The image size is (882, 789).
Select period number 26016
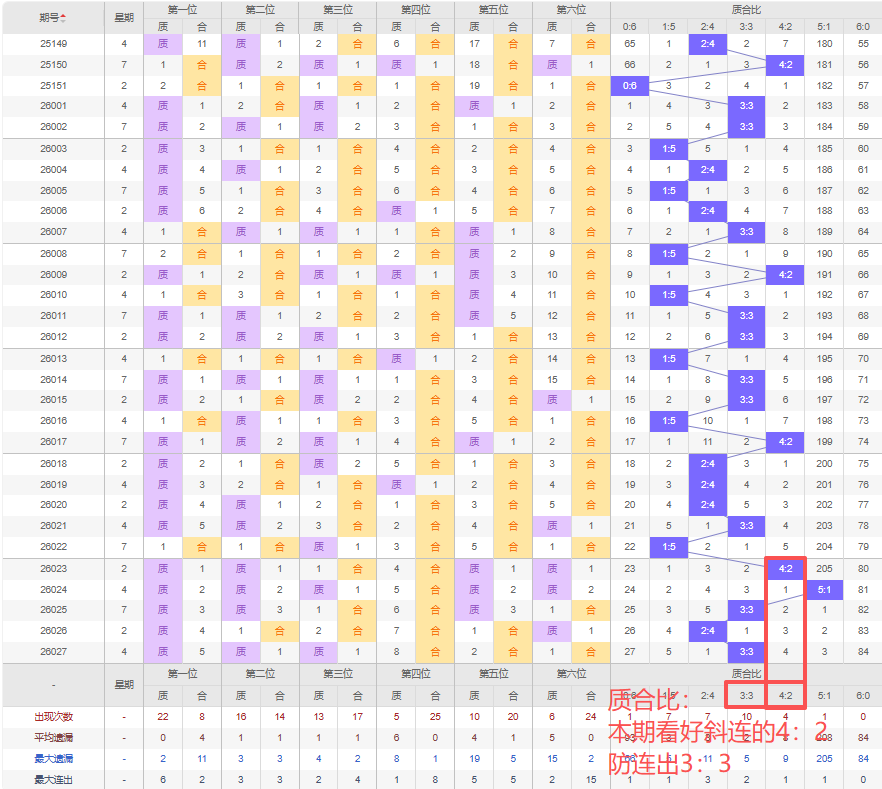pyautogui.click(x=53, y=421)
